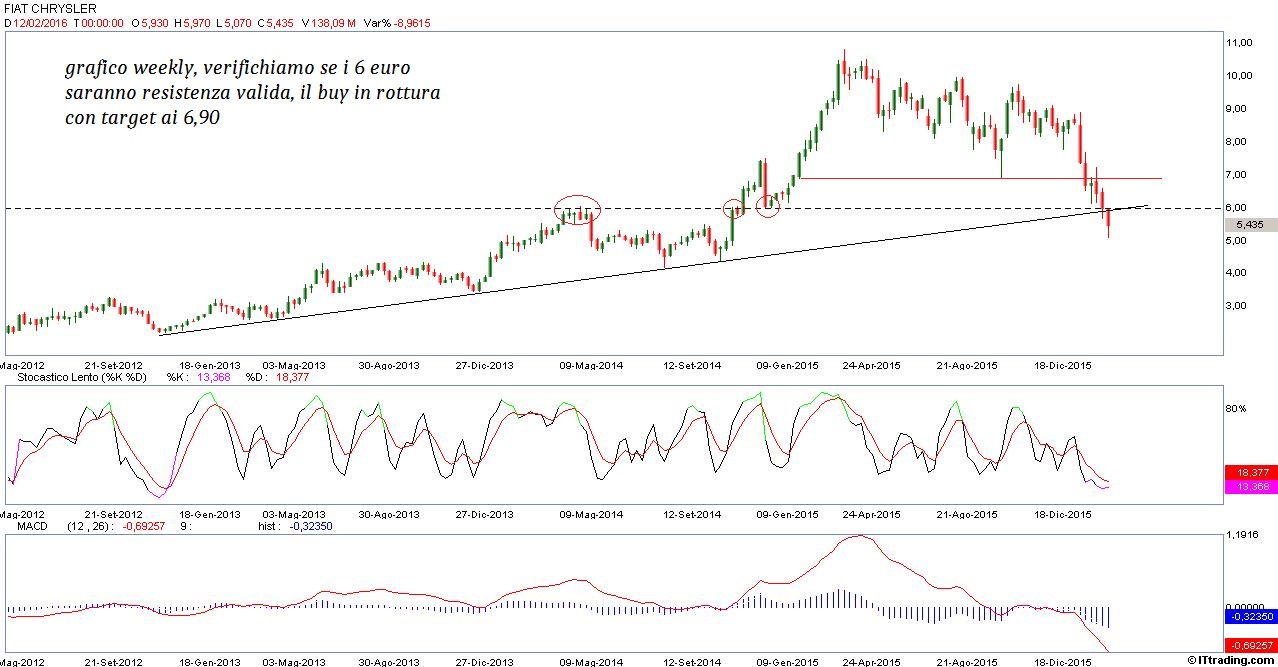The width and height of the screenshot is (1278, 667).
Task: Click the latest candlestick at chart's right edge
Action: [x=1108, y=224]
